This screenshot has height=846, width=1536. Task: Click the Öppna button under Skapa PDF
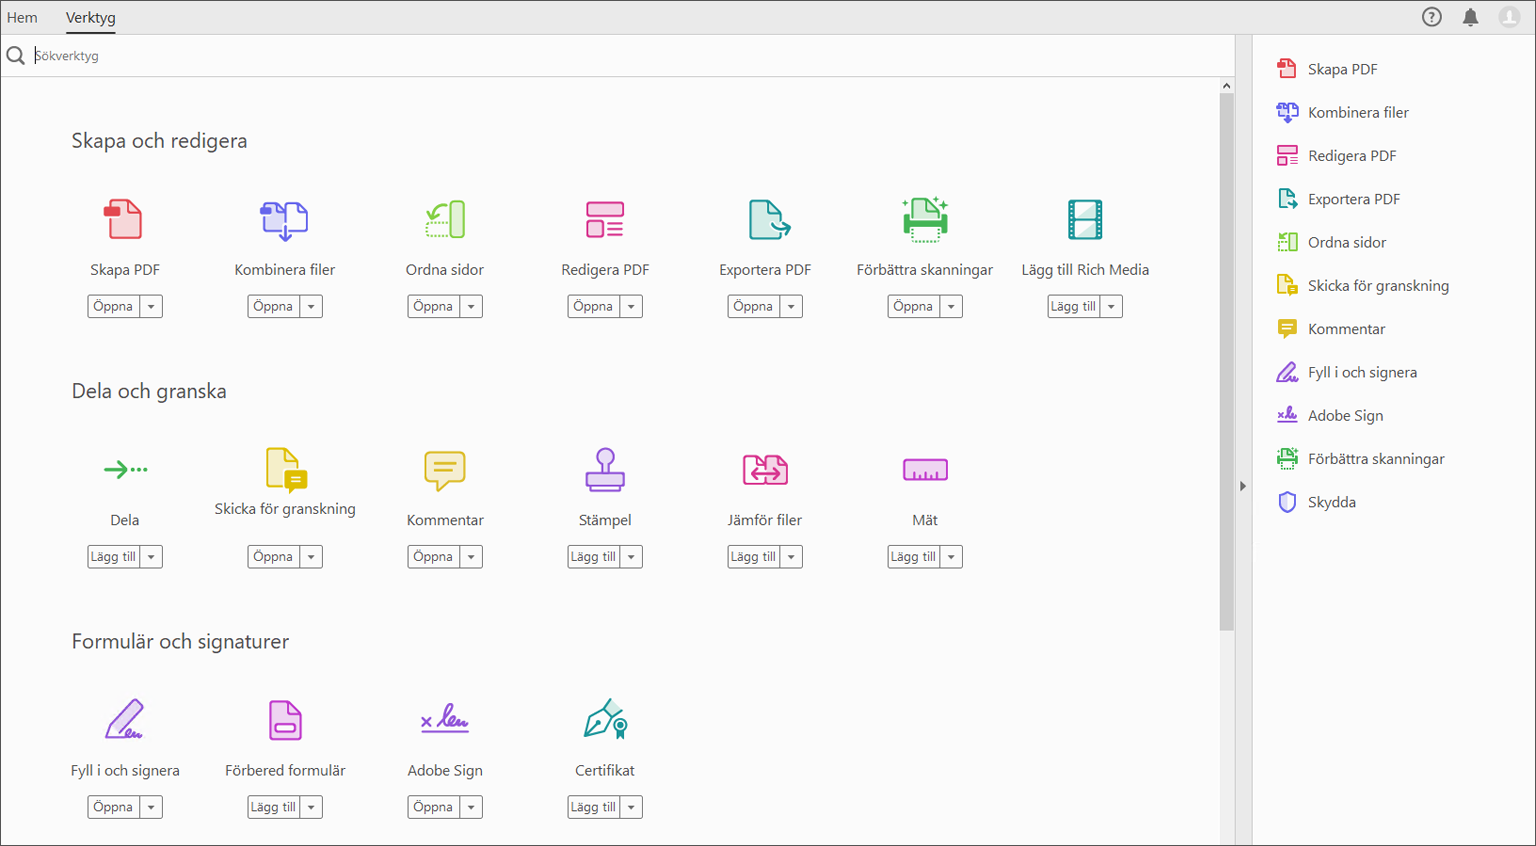pyautogui.click(x=114, y=307)
